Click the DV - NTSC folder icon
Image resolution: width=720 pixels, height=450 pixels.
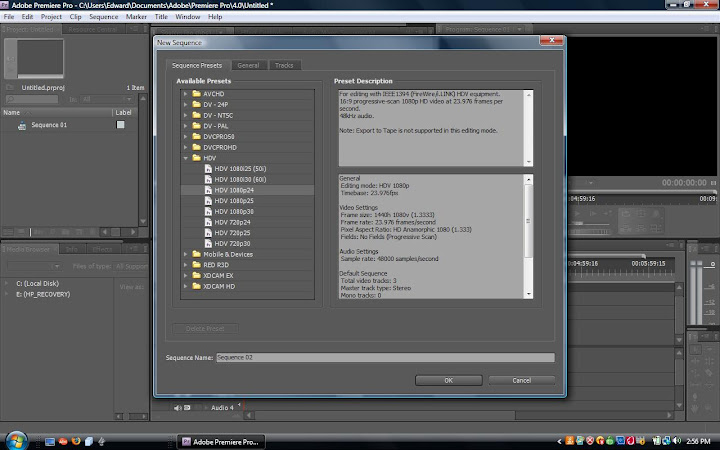tap(197, 115)
